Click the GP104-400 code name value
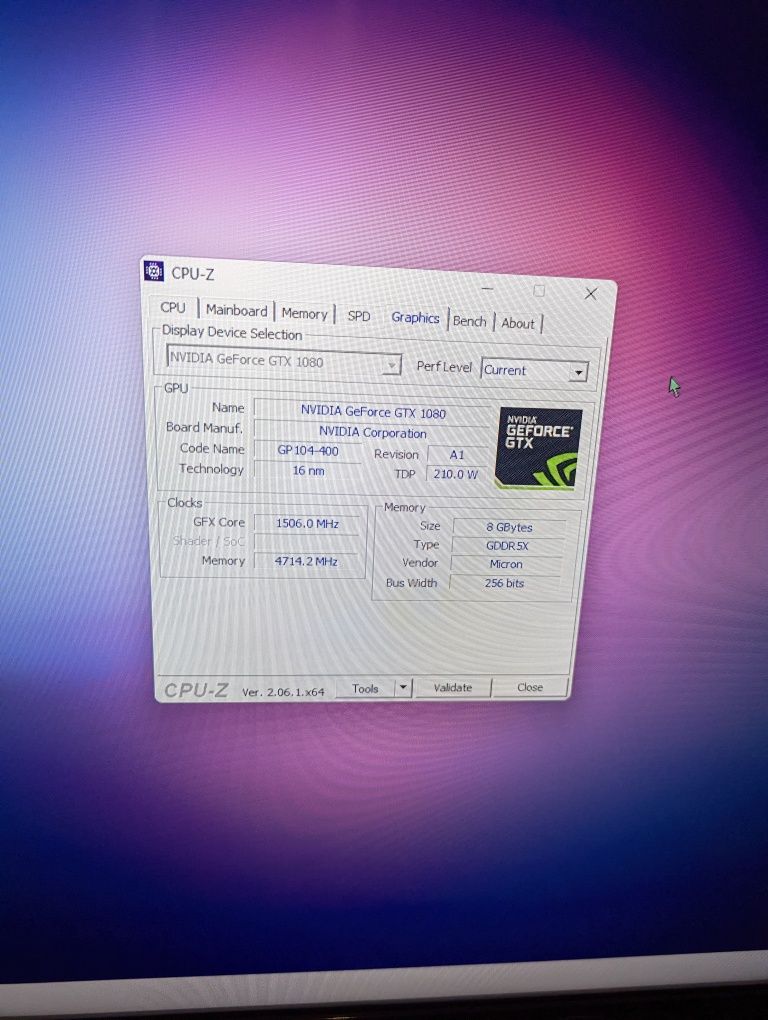Viewport: 768px width, 1020px height. pos(308,450)
